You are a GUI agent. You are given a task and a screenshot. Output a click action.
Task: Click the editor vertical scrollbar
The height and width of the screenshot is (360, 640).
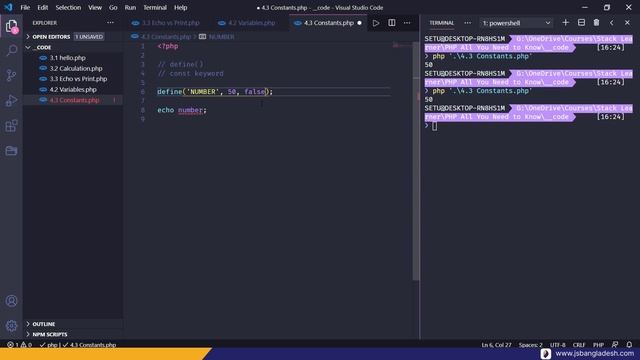(x=416, y=161)
